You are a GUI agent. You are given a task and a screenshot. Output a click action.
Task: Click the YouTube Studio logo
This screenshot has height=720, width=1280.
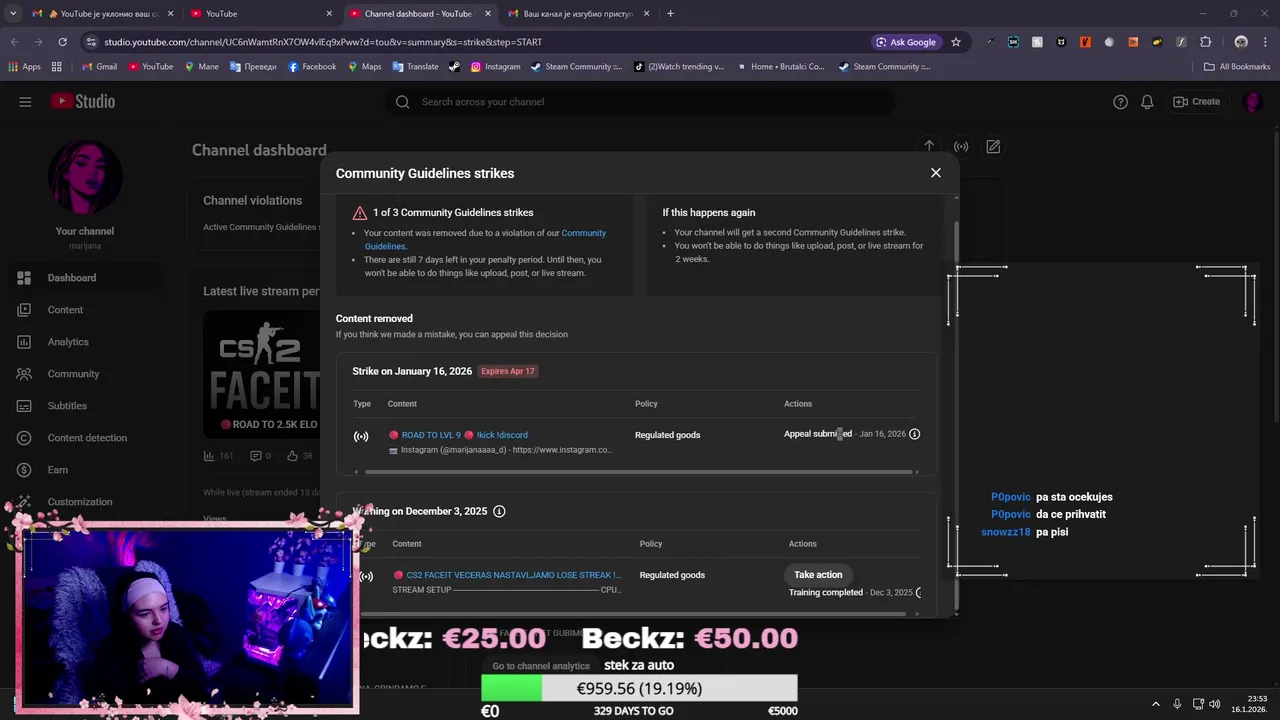83,101
